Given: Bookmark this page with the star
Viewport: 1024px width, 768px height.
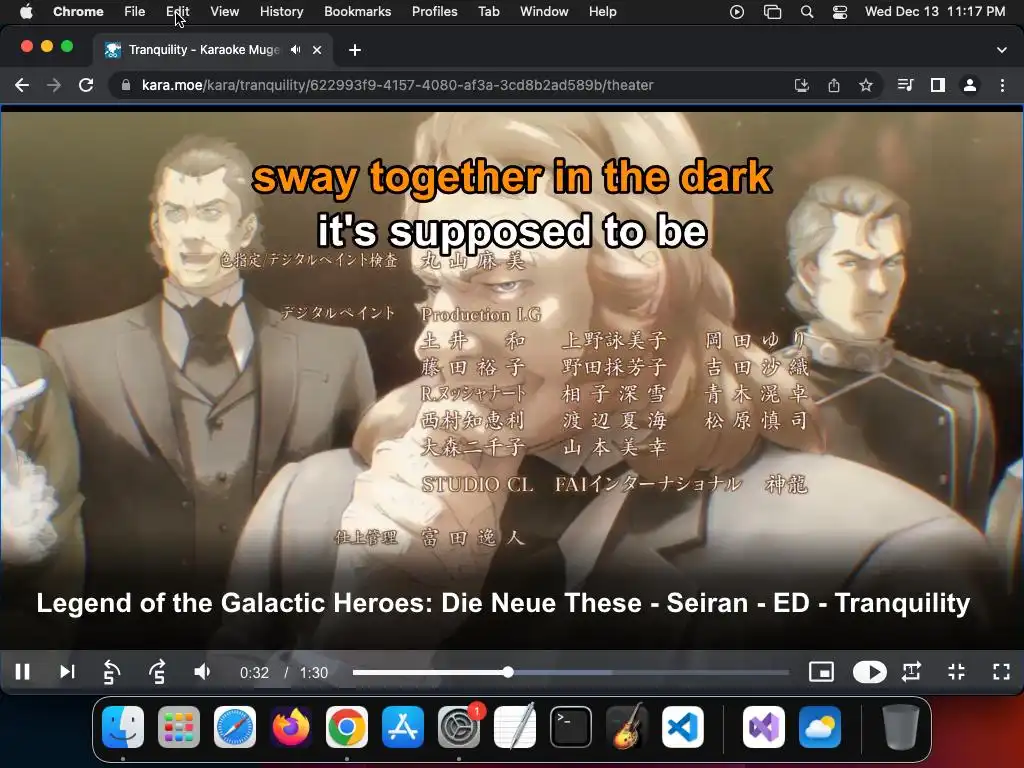Looking at the screenshot, I should click(866, 85).
